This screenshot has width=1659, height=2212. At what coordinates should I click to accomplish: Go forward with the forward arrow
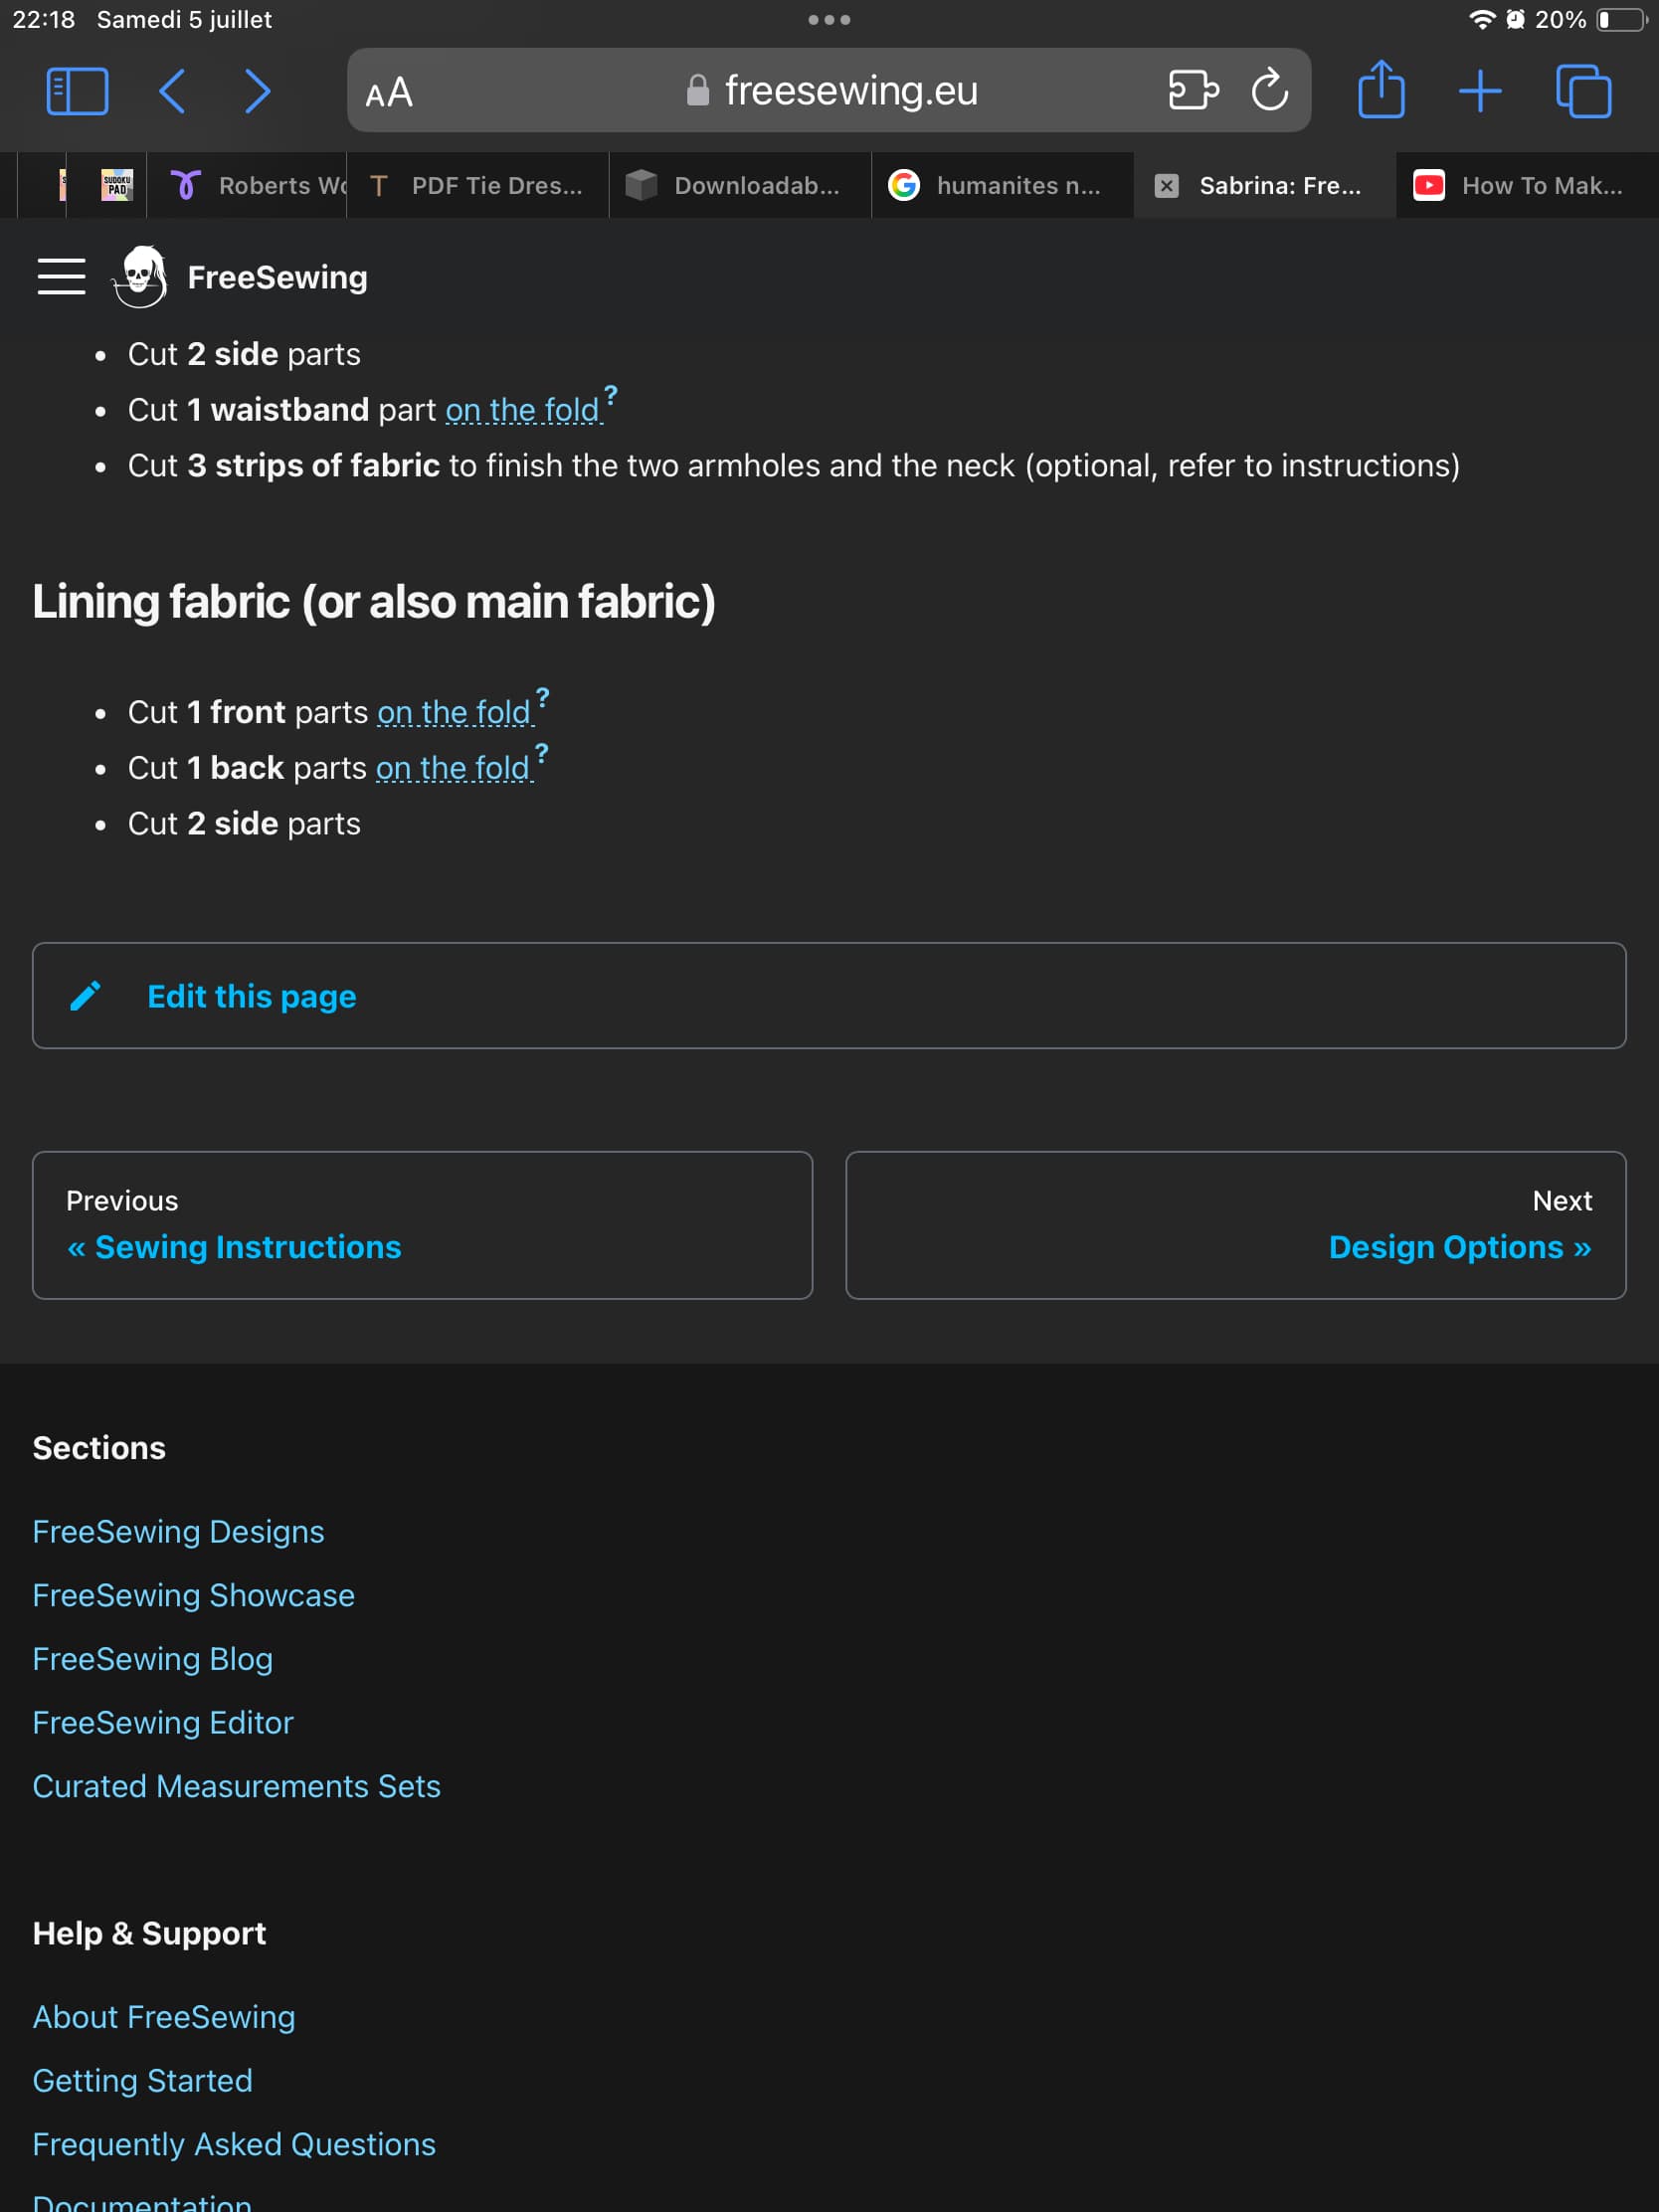[258, 92]
